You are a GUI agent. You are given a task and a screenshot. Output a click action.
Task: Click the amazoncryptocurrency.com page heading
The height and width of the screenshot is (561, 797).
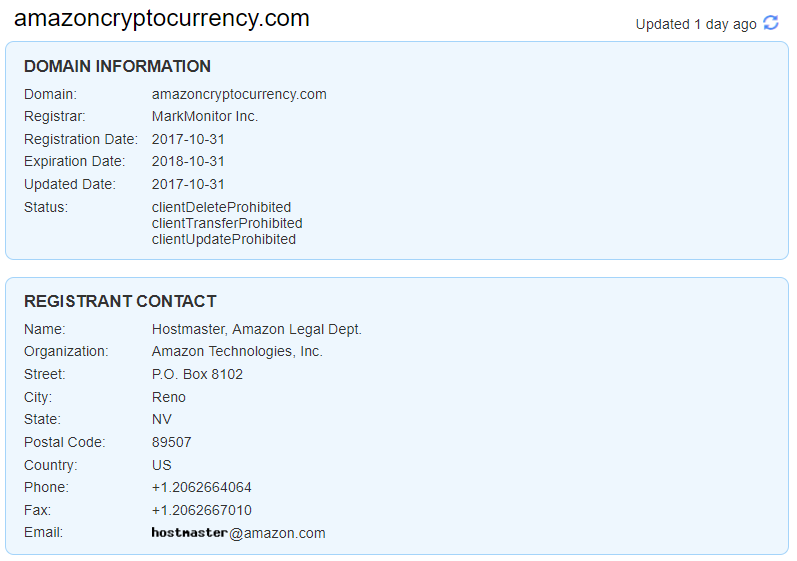[x=162, y=18]
